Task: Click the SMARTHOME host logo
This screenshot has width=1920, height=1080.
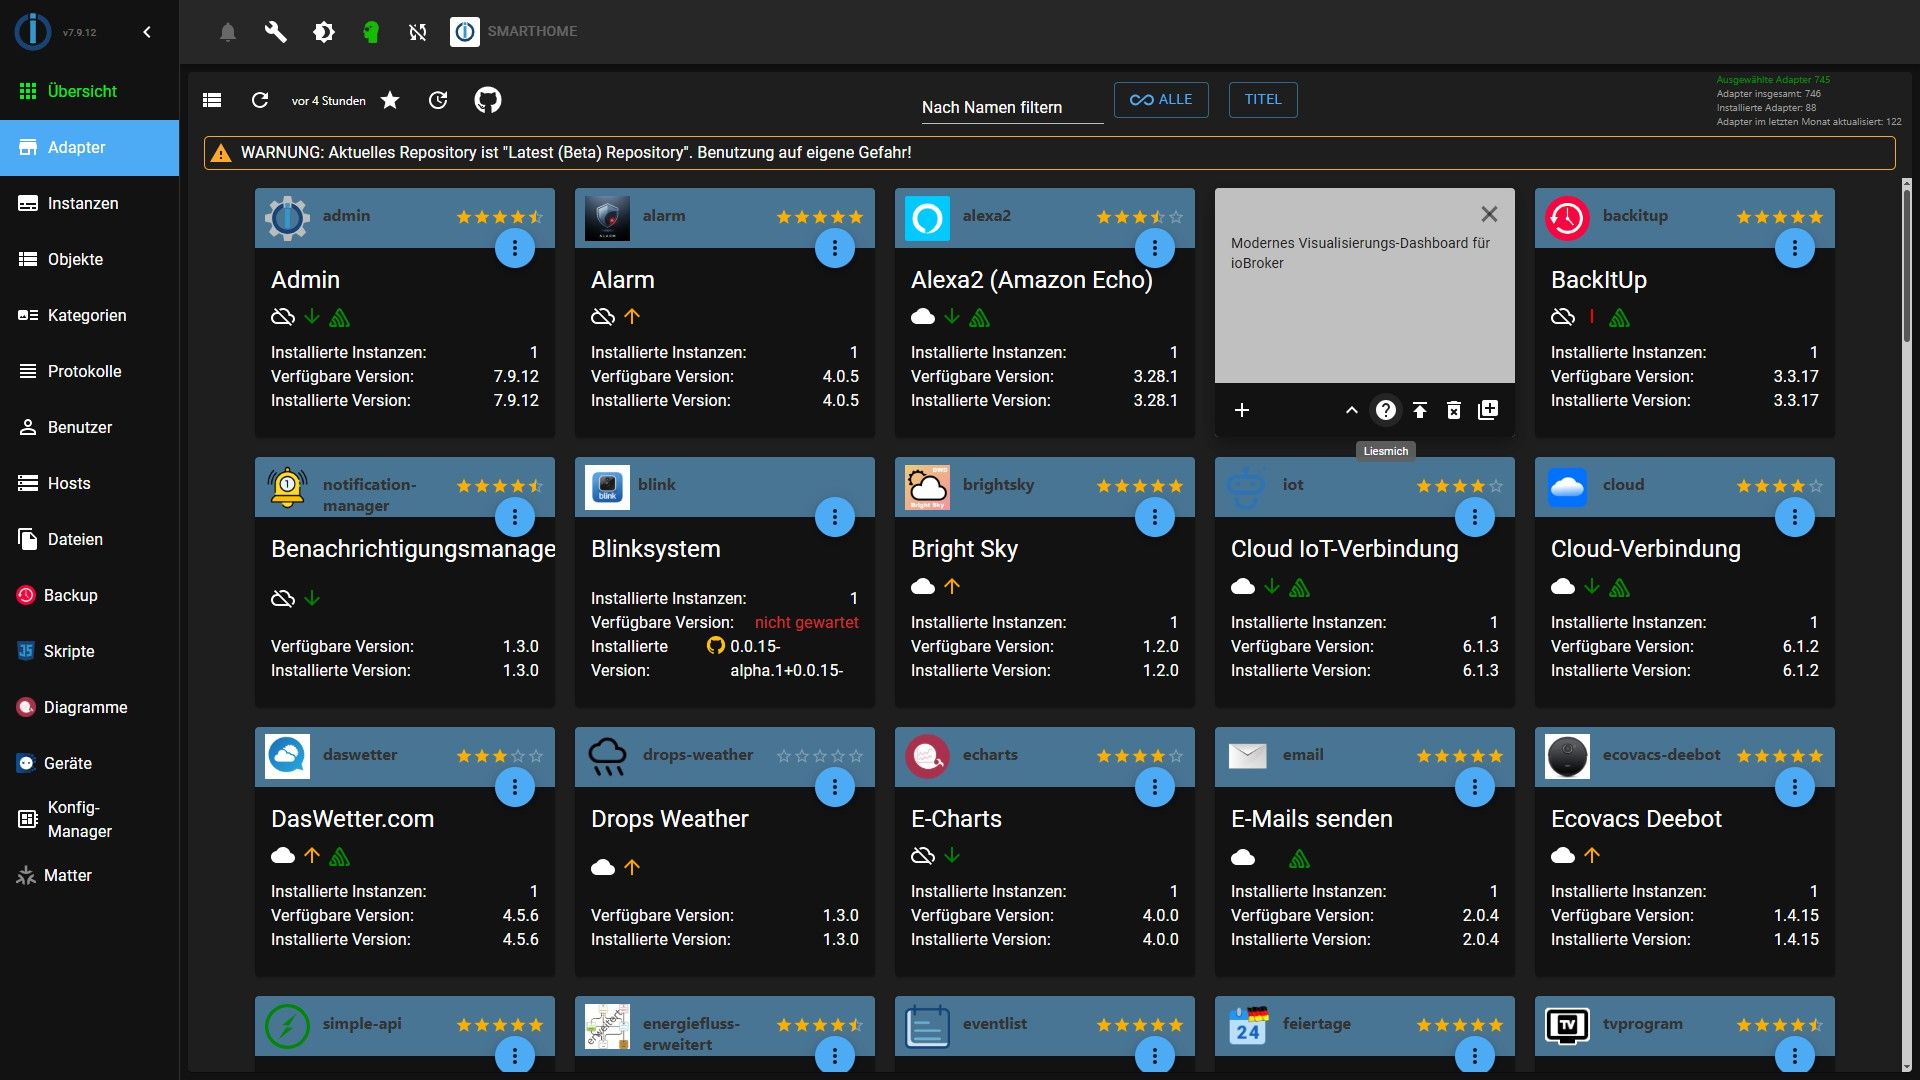Action: click(x=465, y=32)
